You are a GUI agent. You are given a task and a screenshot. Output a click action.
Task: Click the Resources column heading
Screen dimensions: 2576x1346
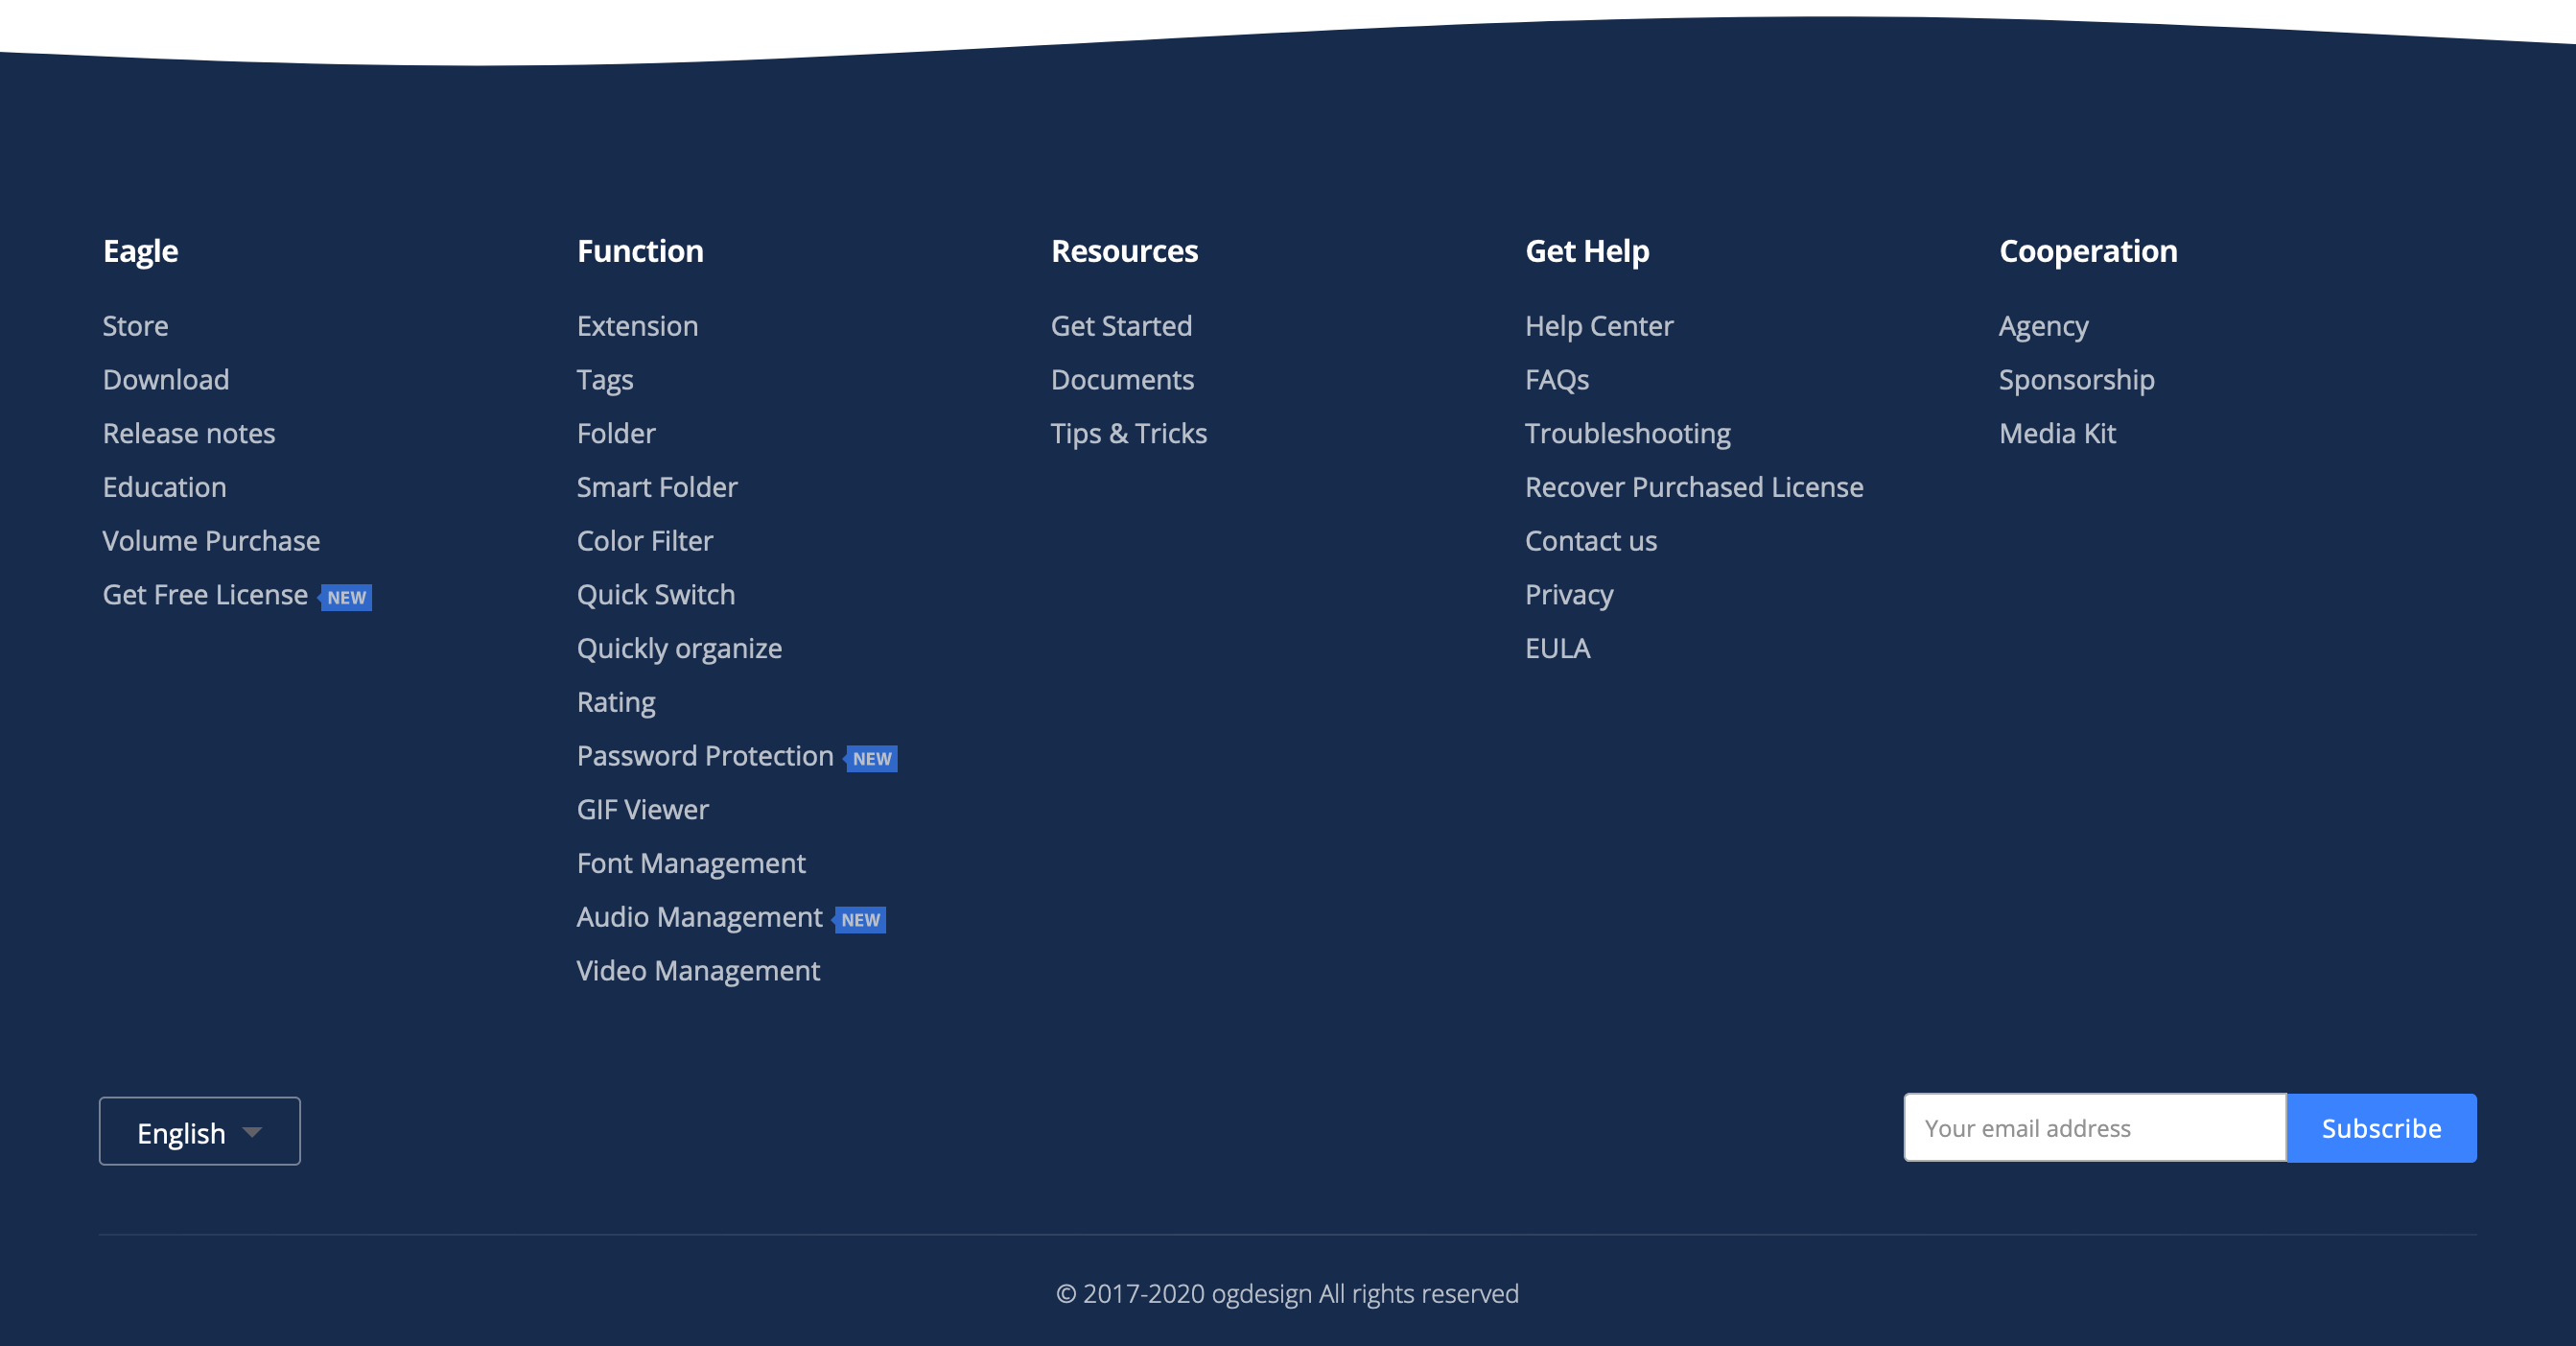(1124, 251)
